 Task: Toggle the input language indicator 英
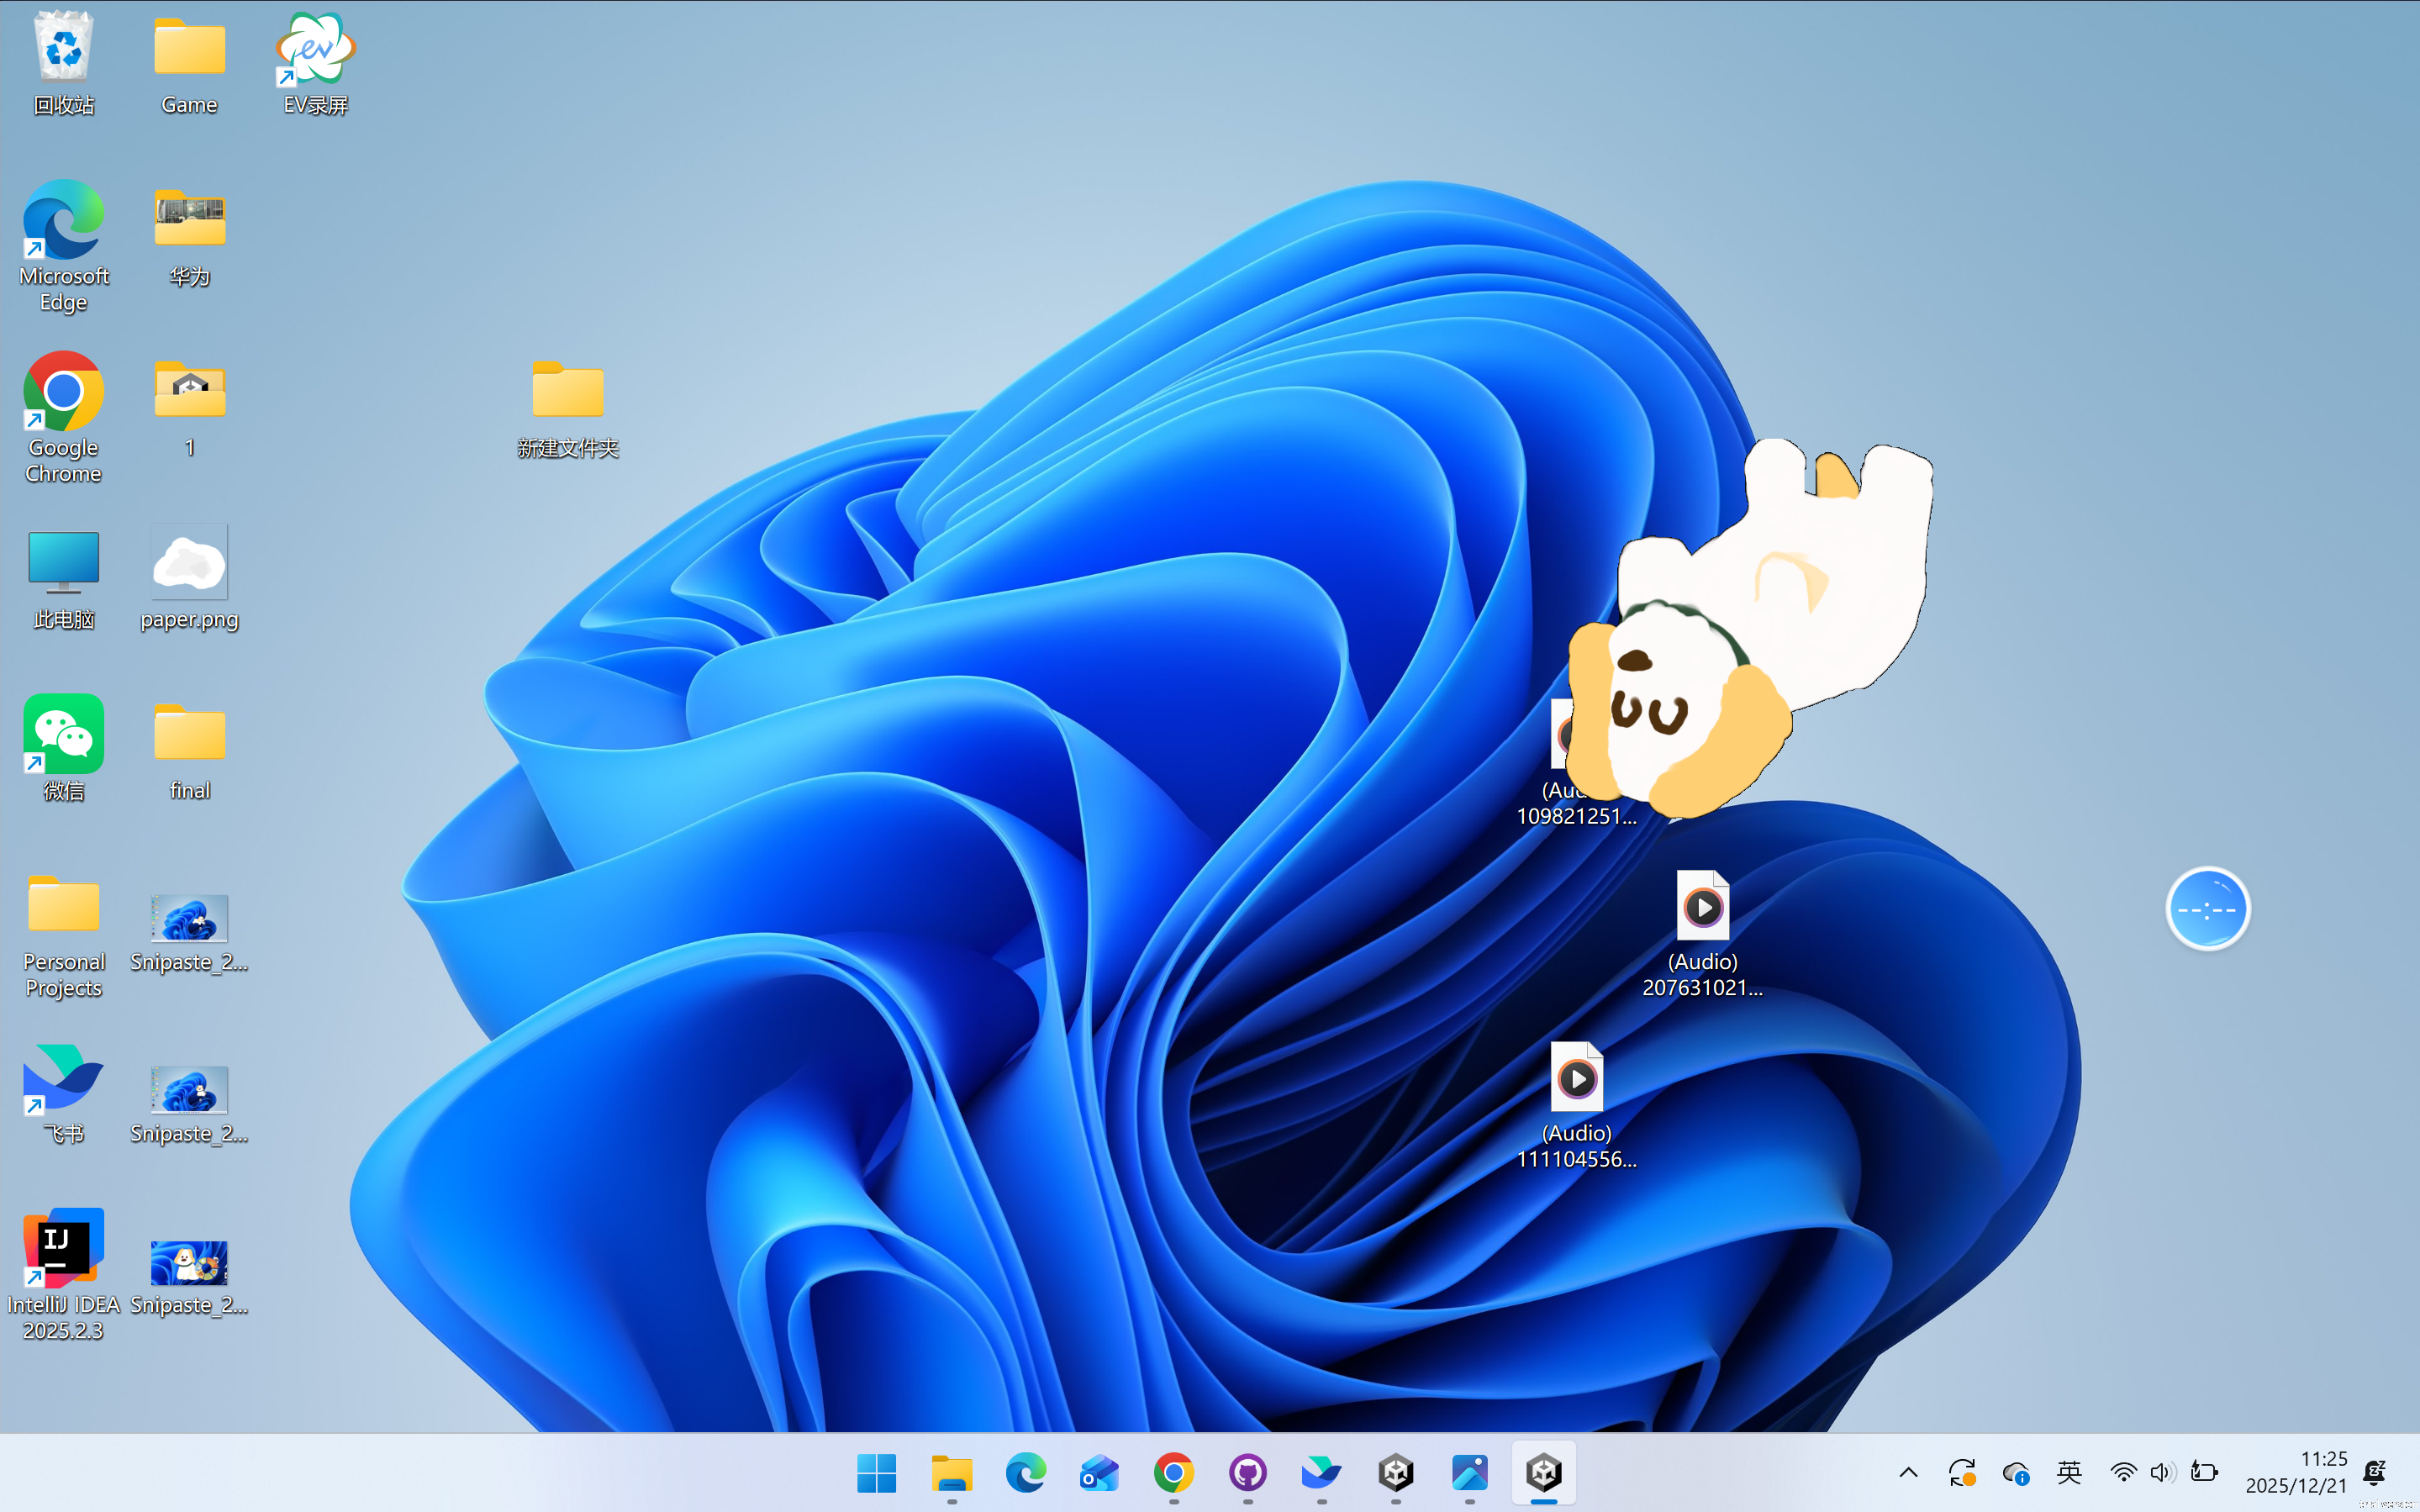click(x=2069, y=1472)
